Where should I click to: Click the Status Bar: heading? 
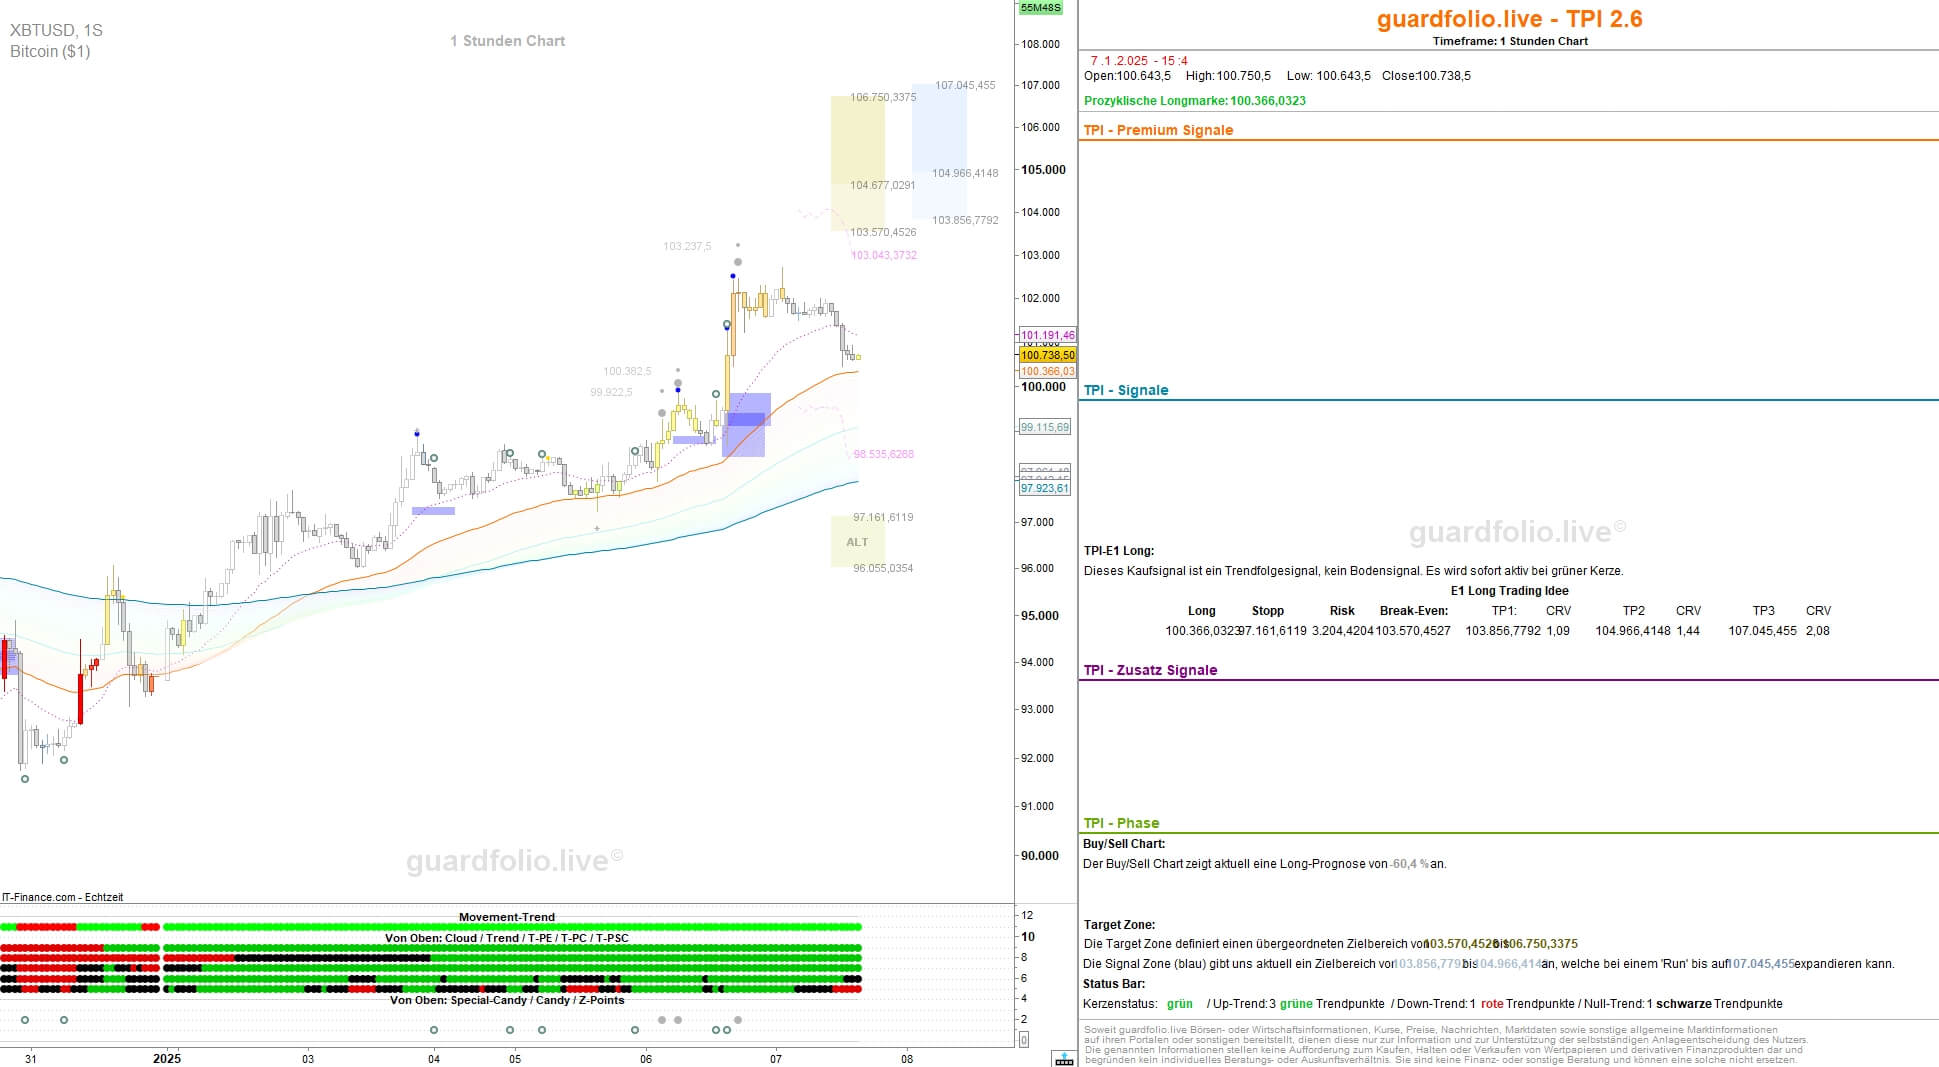pyautogui.click(x=1114, y=984)
